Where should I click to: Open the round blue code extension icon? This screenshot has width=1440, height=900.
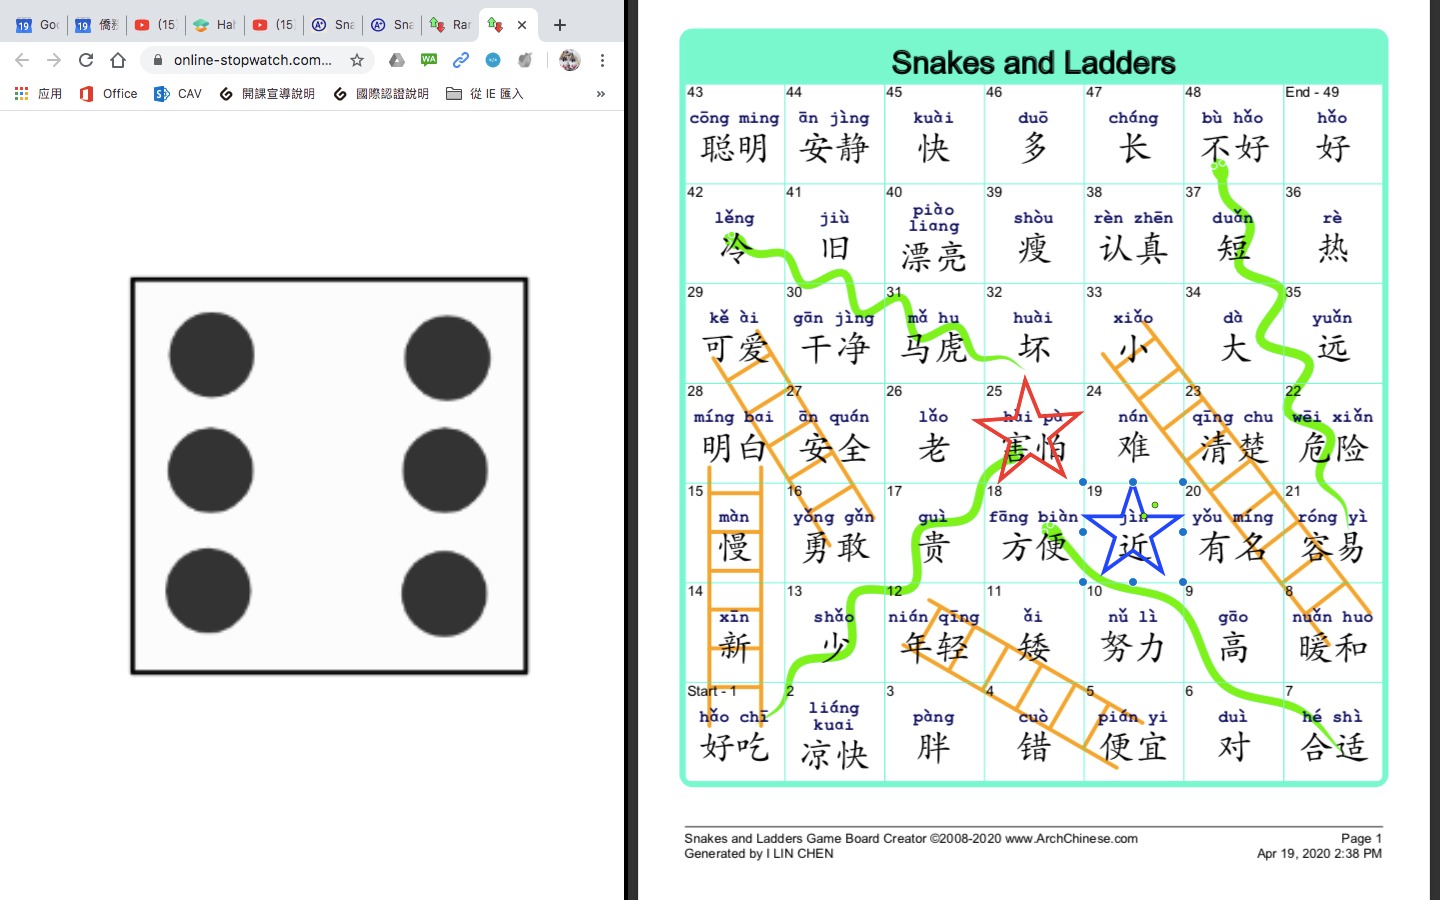coord(493,60)
